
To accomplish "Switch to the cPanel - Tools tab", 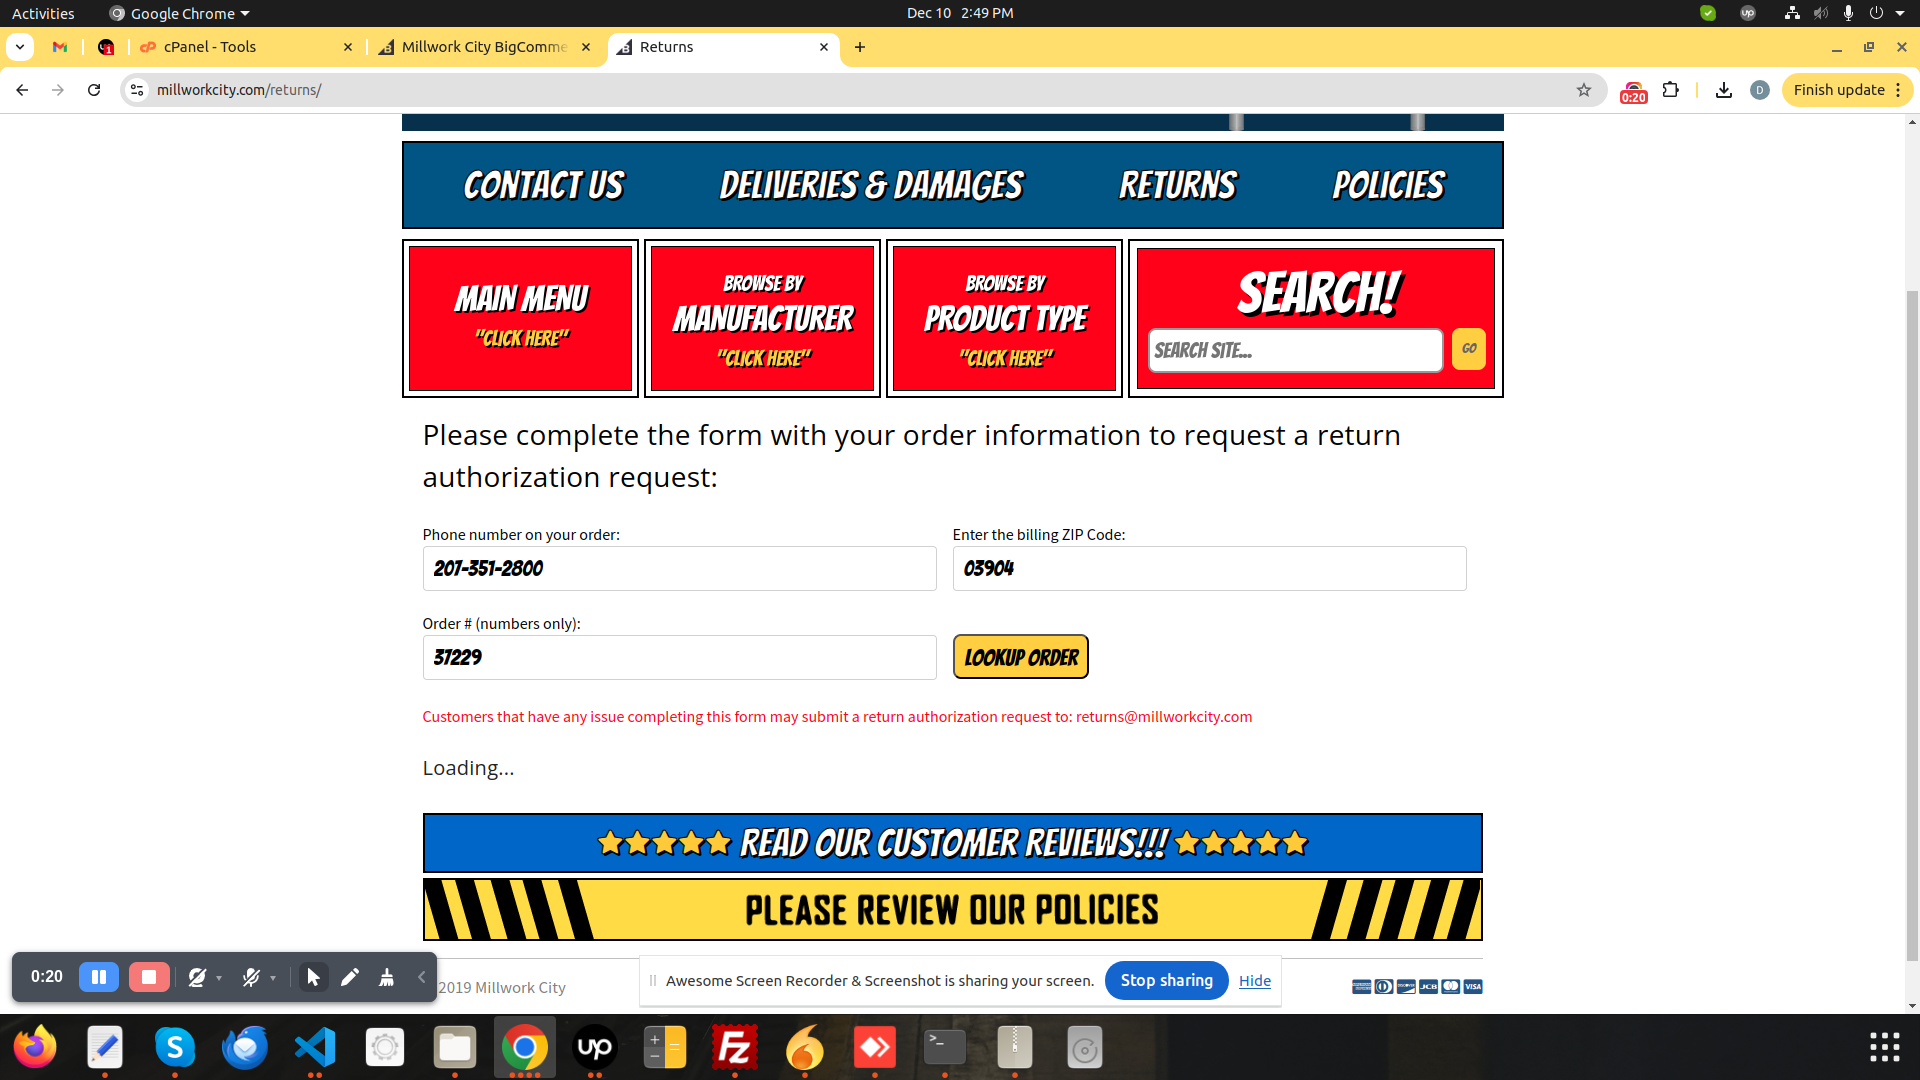I will (246, 47).
